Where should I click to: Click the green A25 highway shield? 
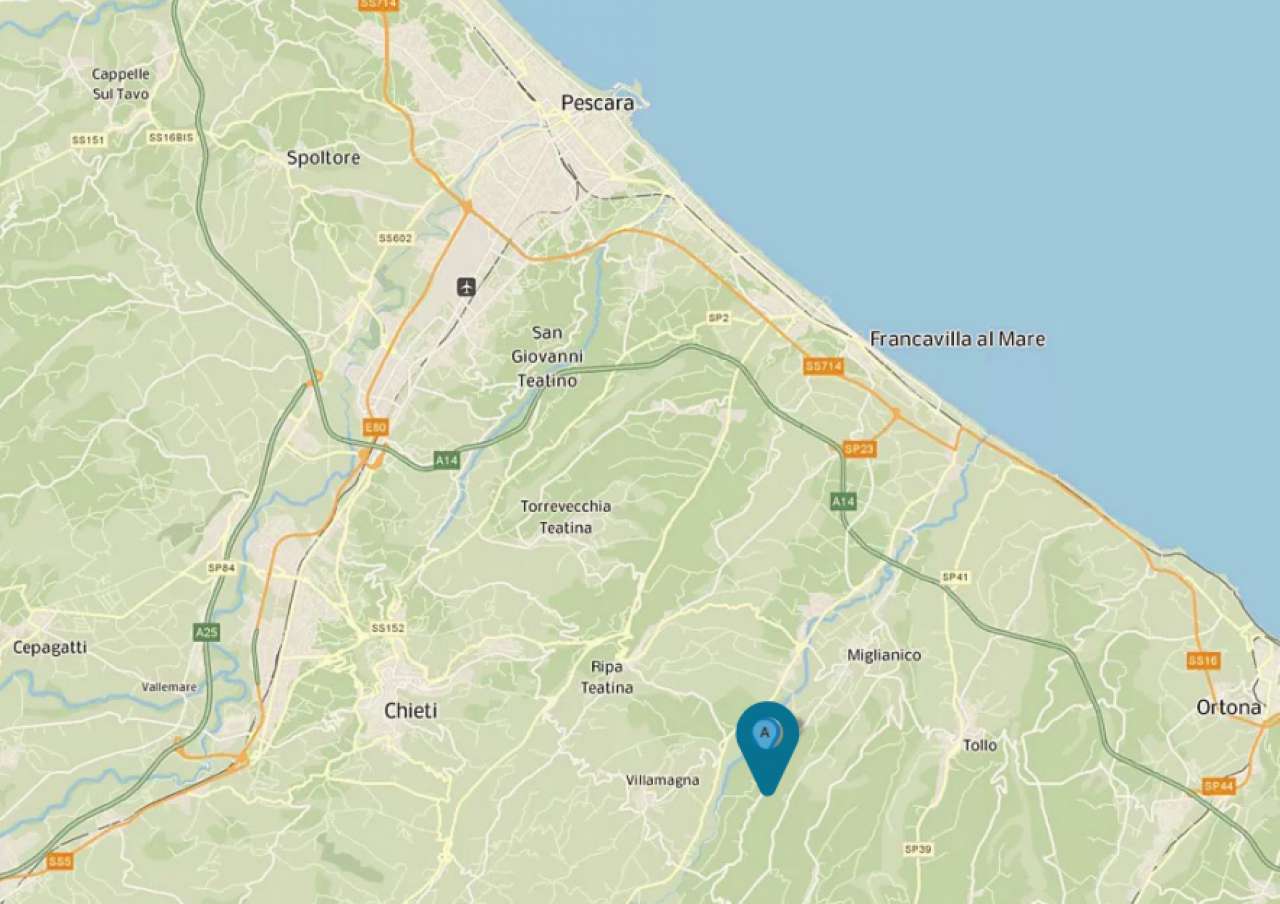point(207,632)
